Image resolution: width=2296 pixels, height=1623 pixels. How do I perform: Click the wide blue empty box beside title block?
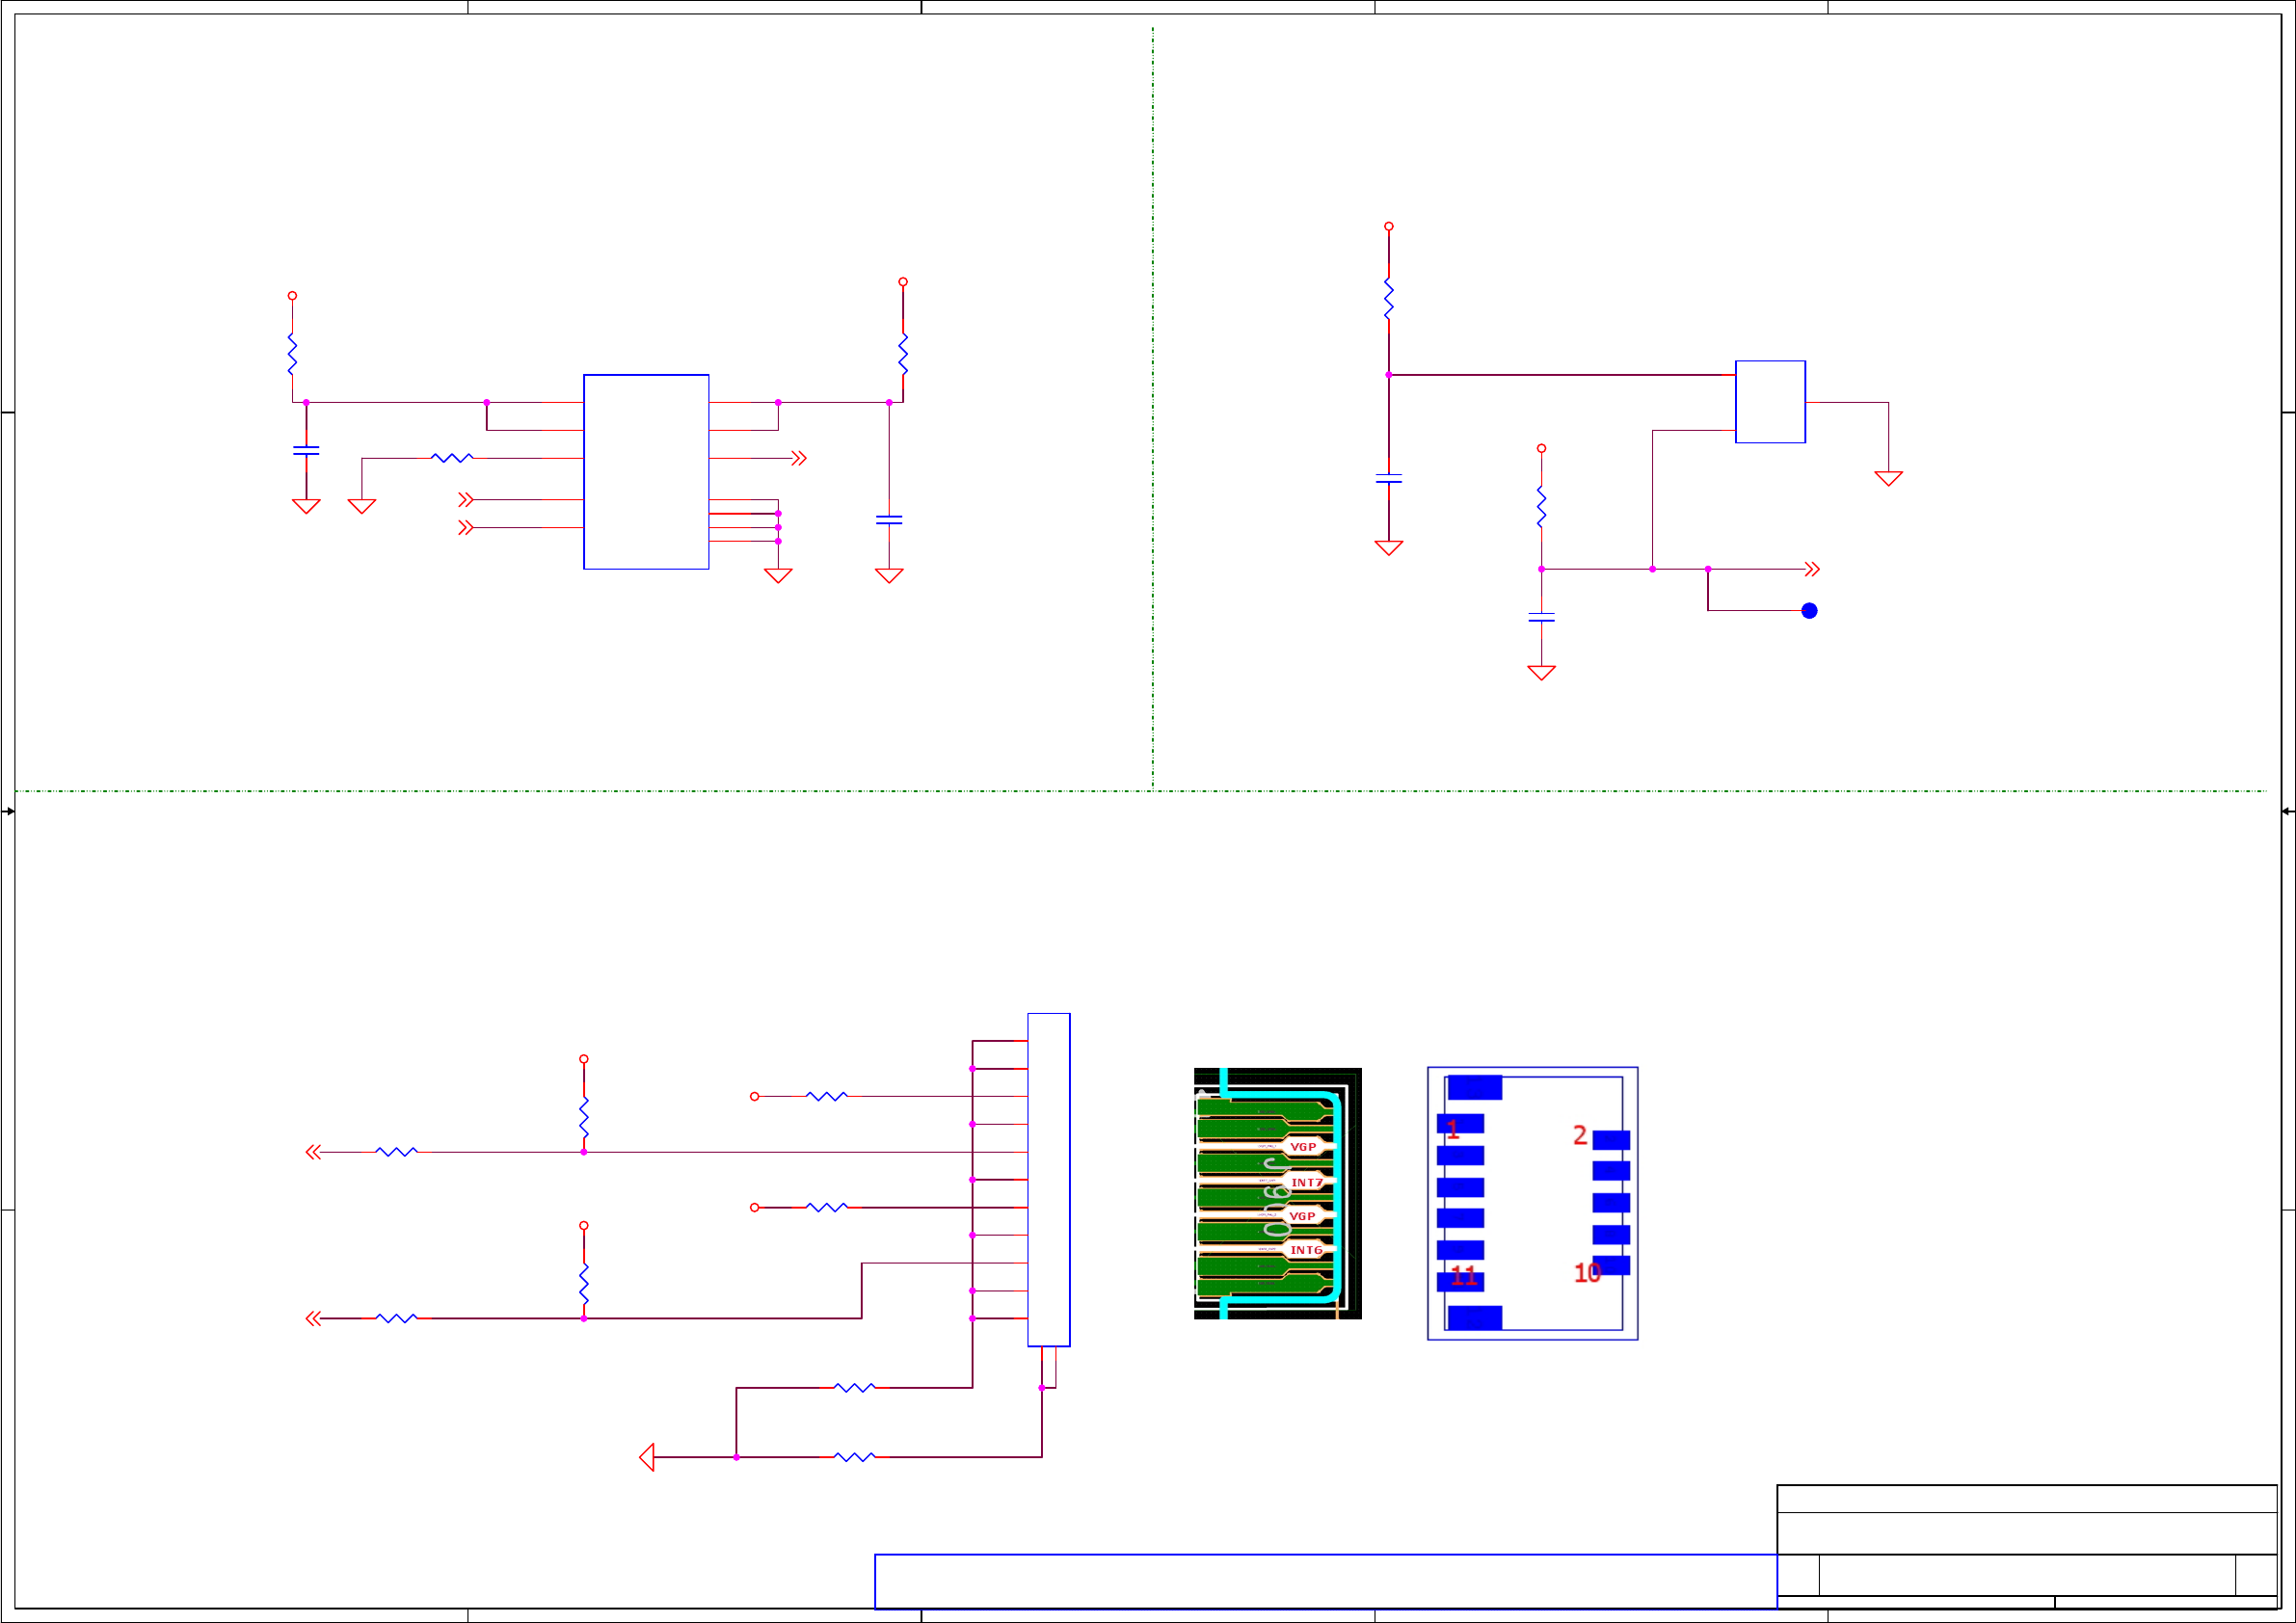click(1325, 1581)
